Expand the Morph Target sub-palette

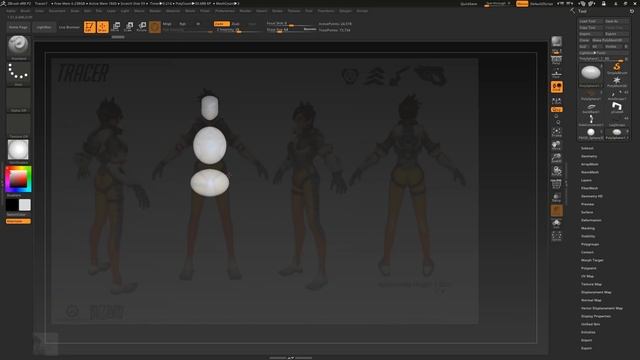pos(592,260)
